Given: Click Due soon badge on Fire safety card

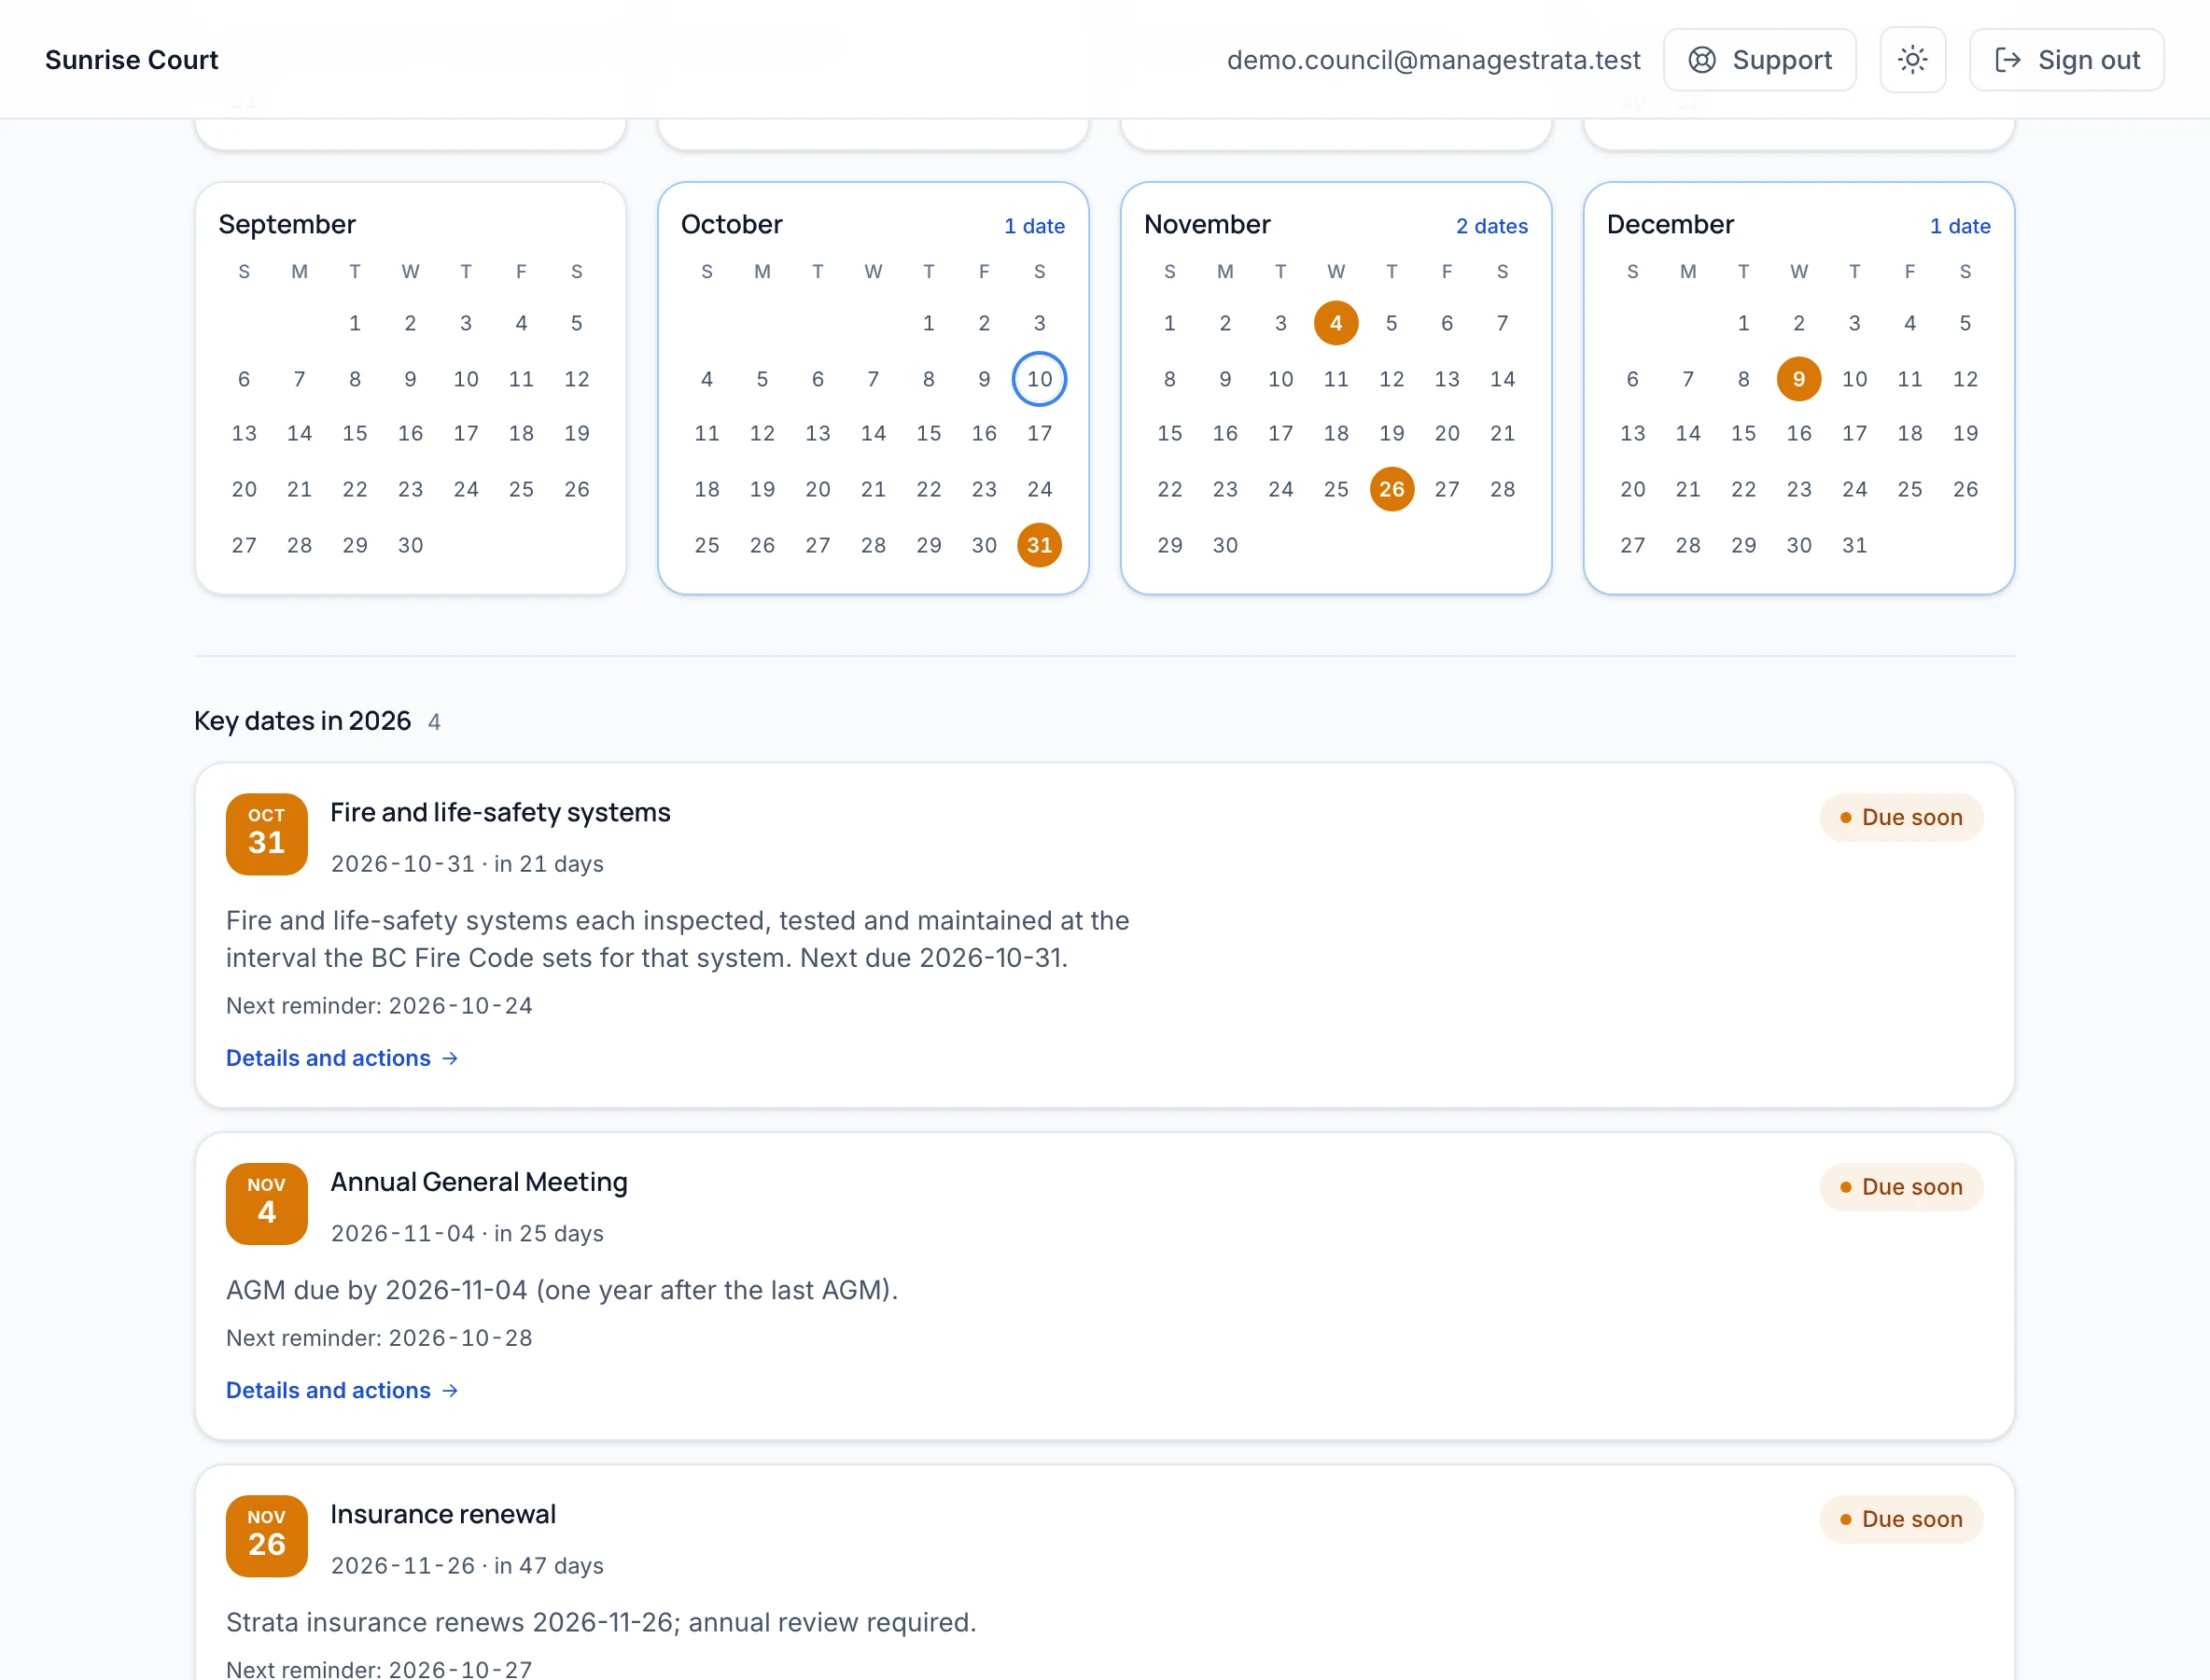Looking at the screenshot, I should 1901,818.
